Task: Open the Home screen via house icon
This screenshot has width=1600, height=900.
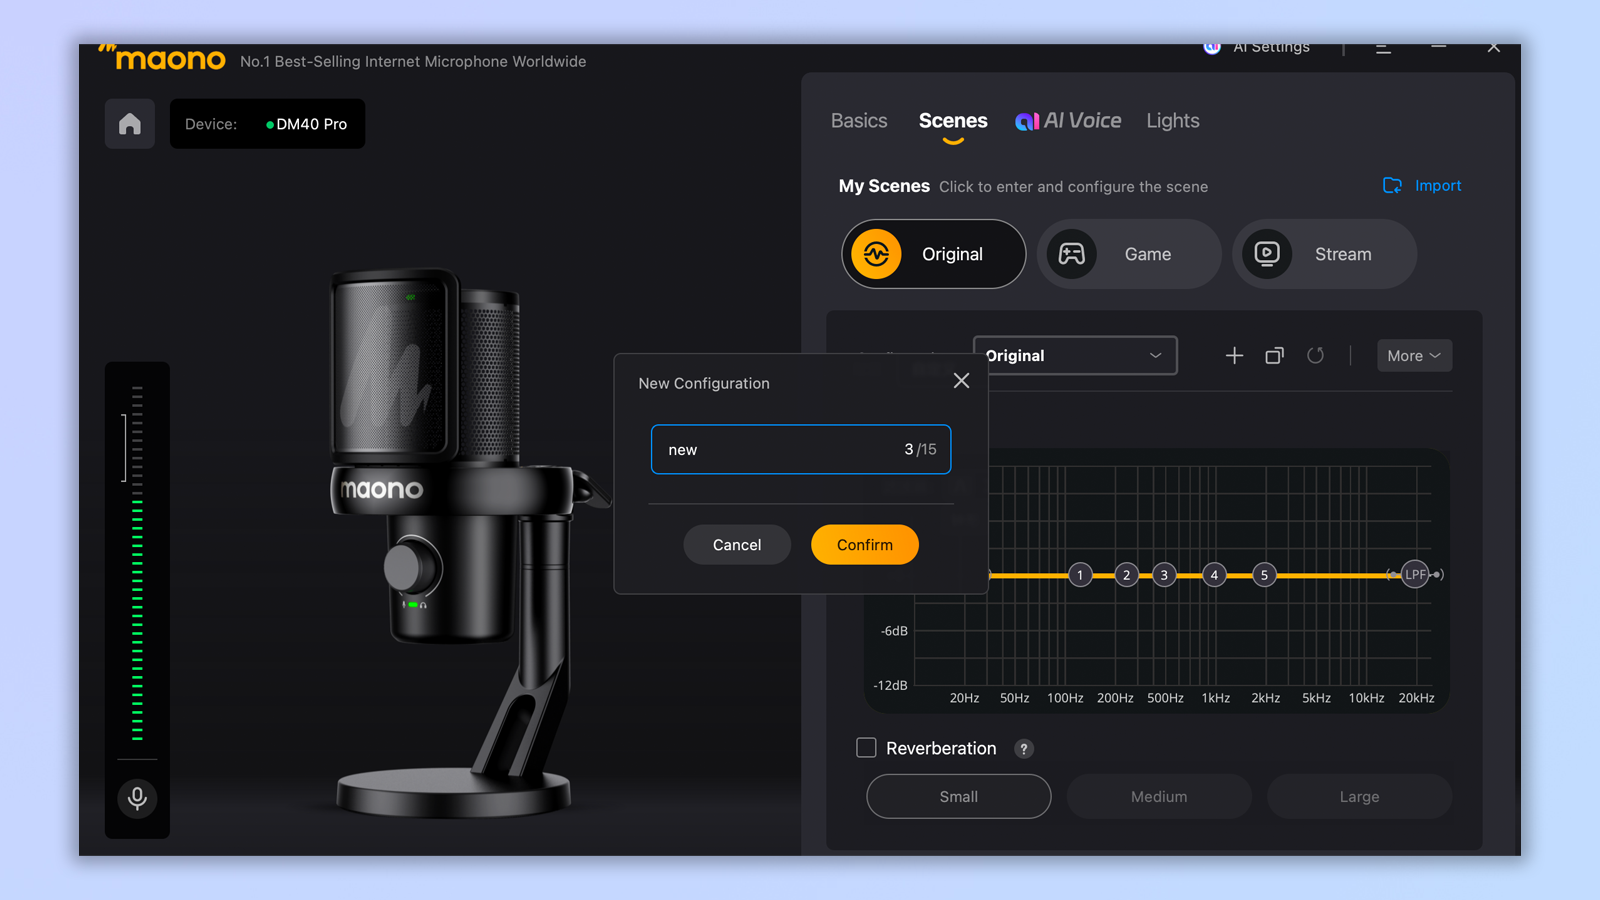Action: pos(129,123)
